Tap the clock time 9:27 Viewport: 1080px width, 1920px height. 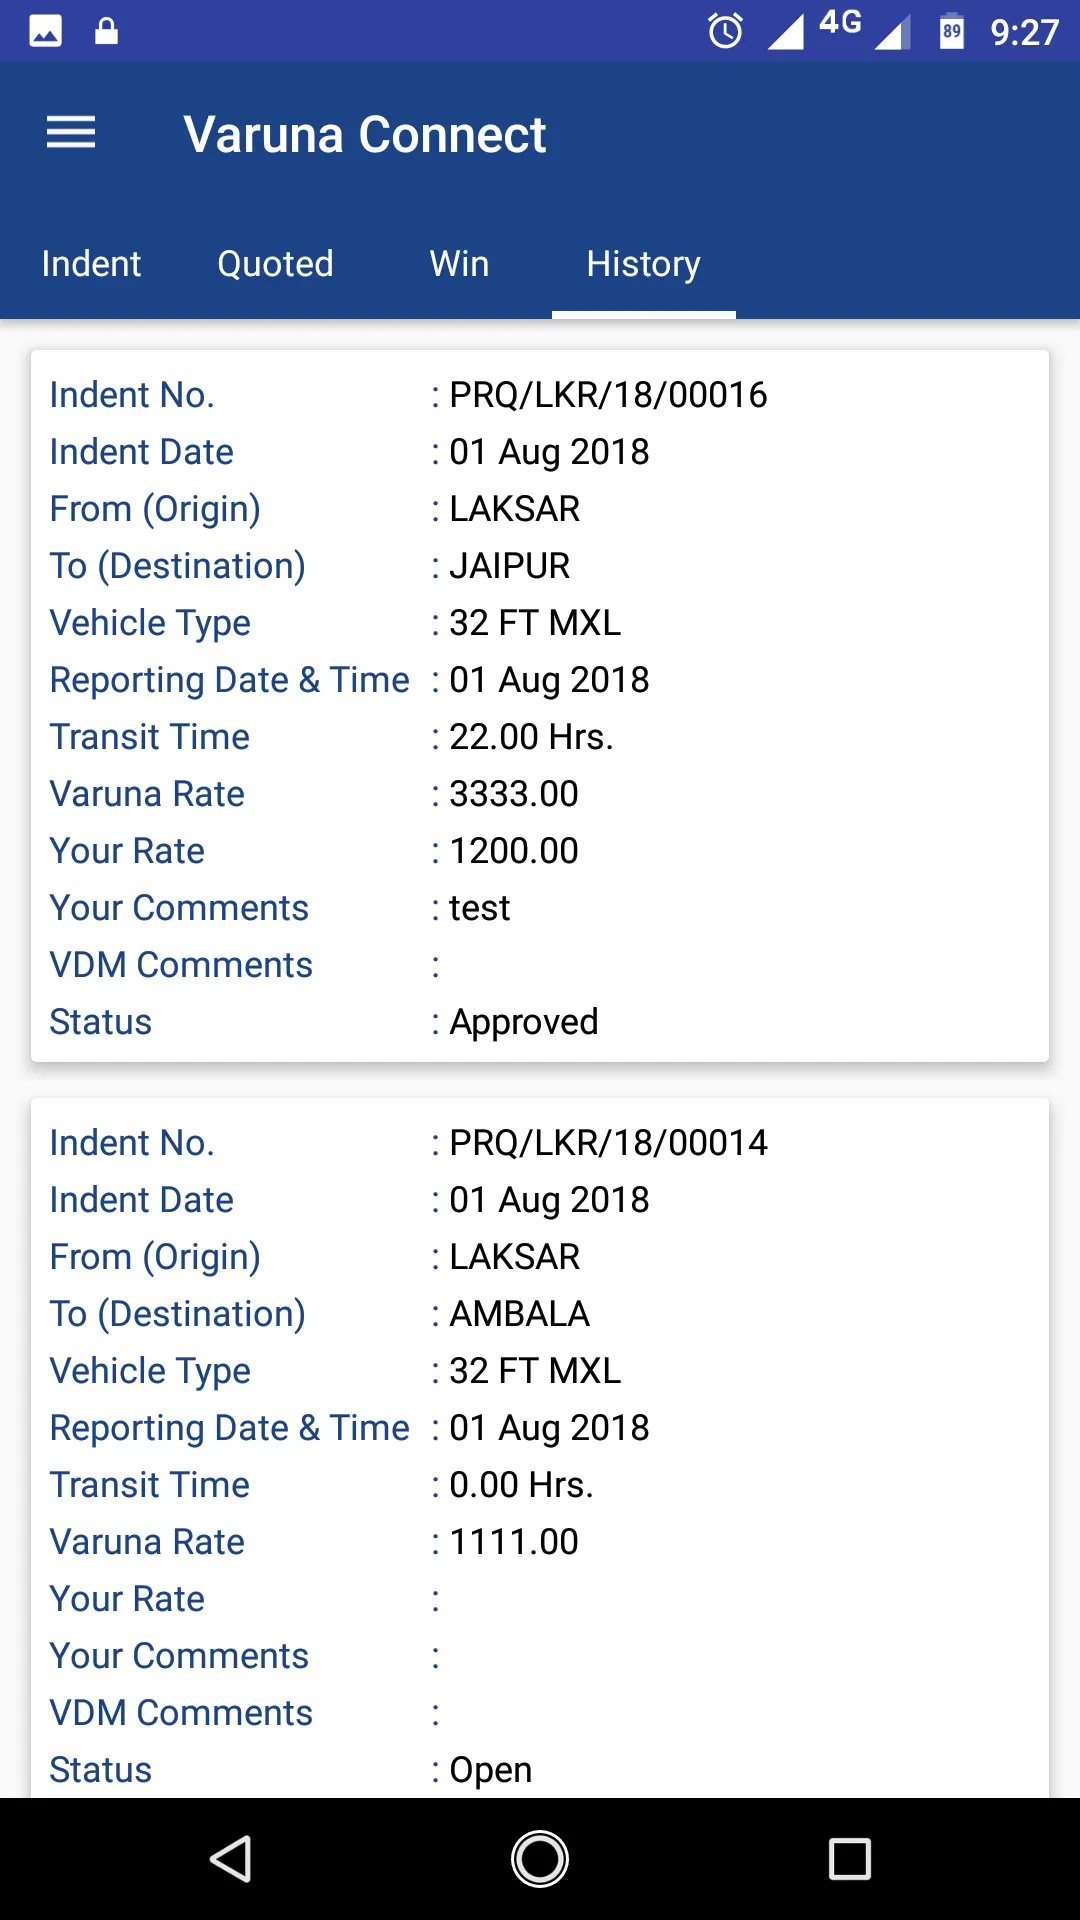pyautogui.click(x=1024, y=32)
